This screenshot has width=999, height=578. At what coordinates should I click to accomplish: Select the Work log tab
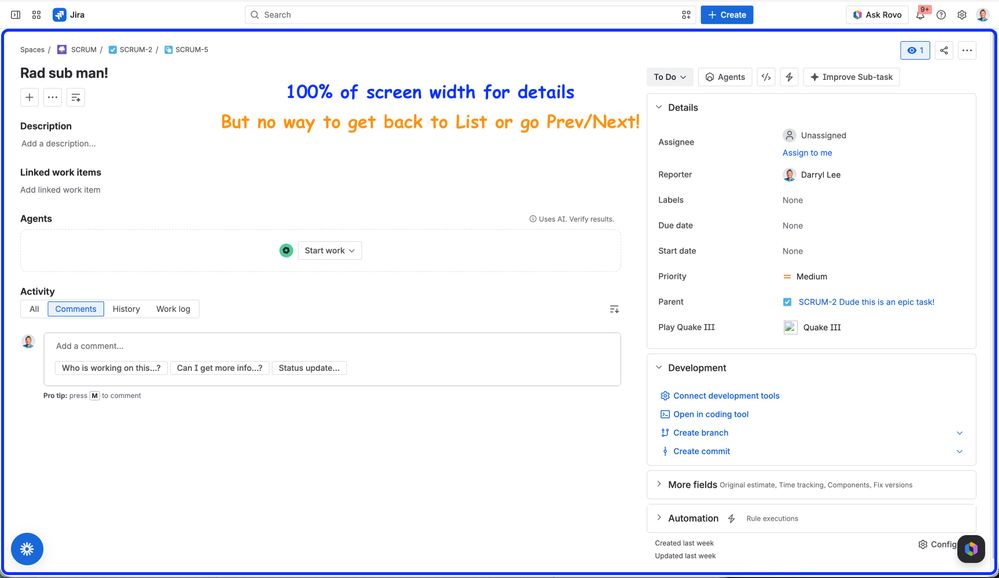coord(173,309)
